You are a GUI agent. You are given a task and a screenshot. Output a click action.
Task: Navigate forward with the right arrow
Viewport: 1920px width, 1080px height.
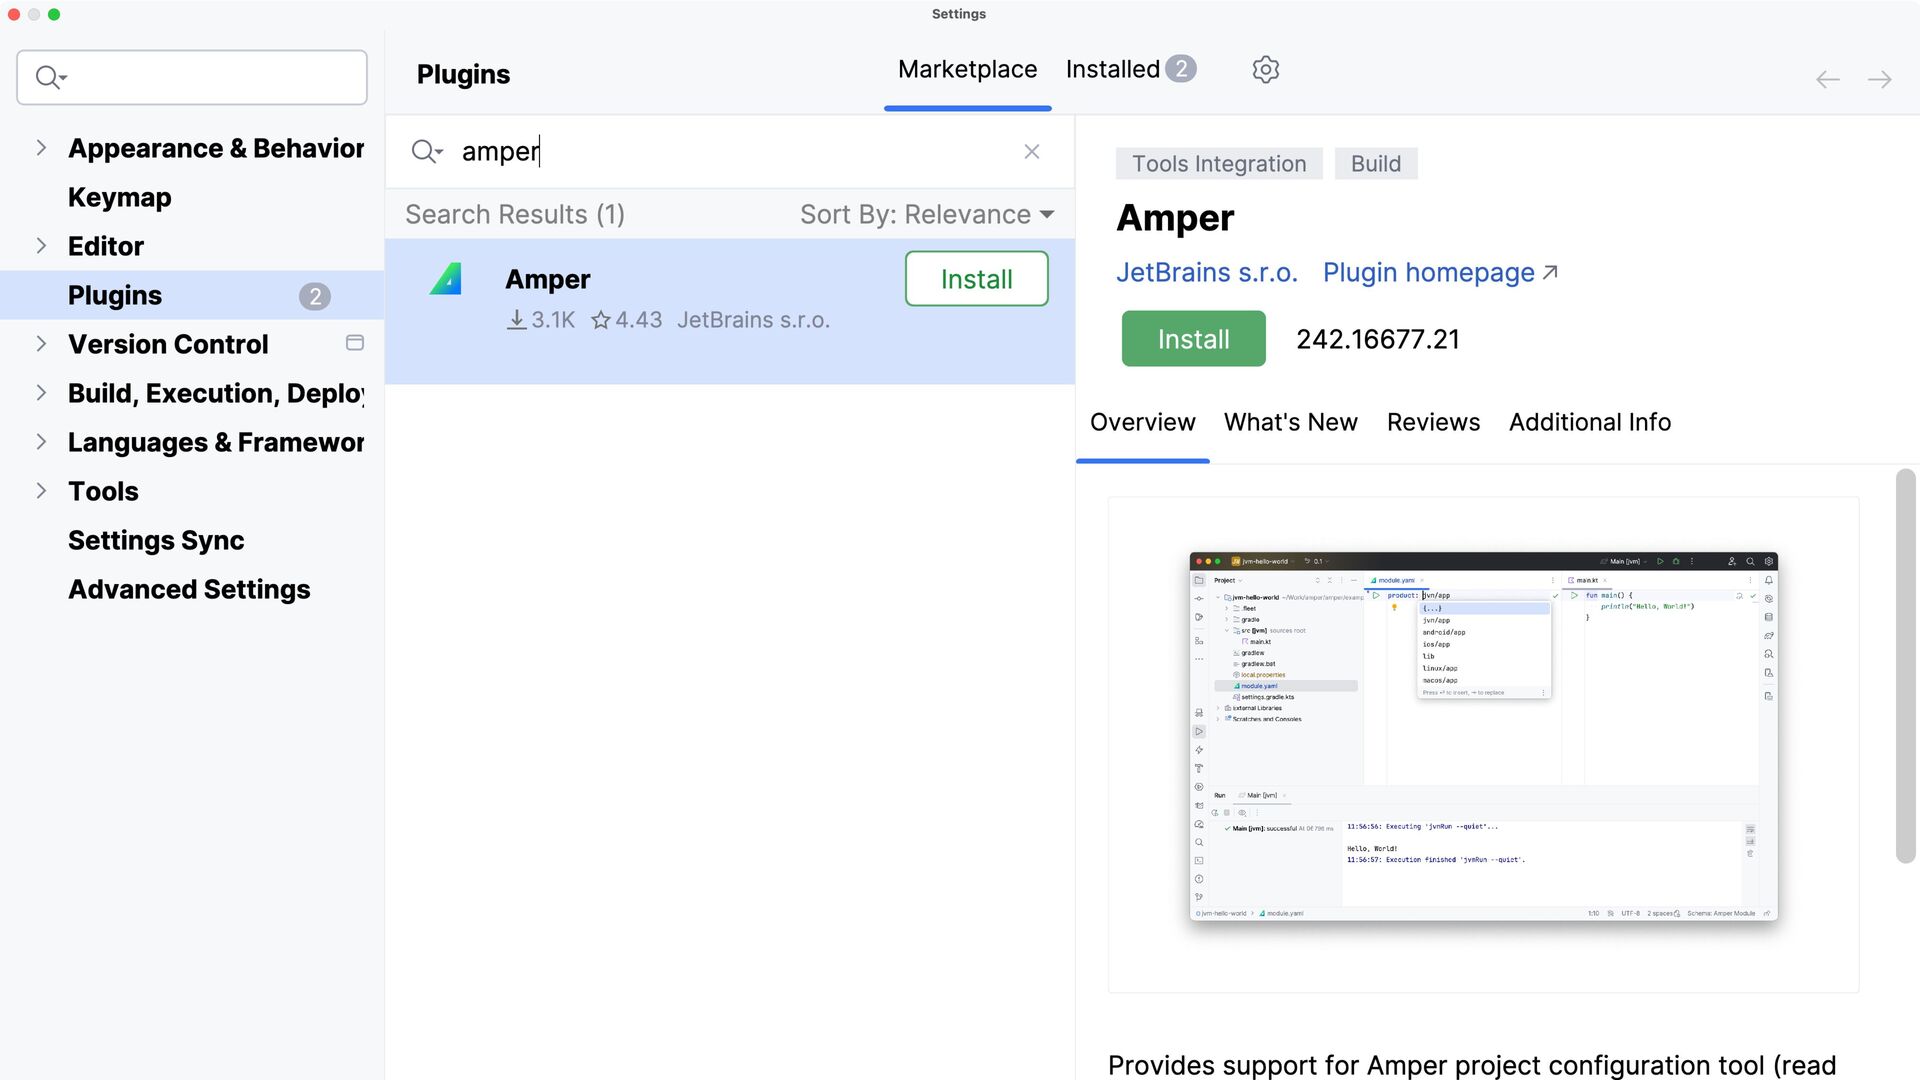tap(1879, 80)
